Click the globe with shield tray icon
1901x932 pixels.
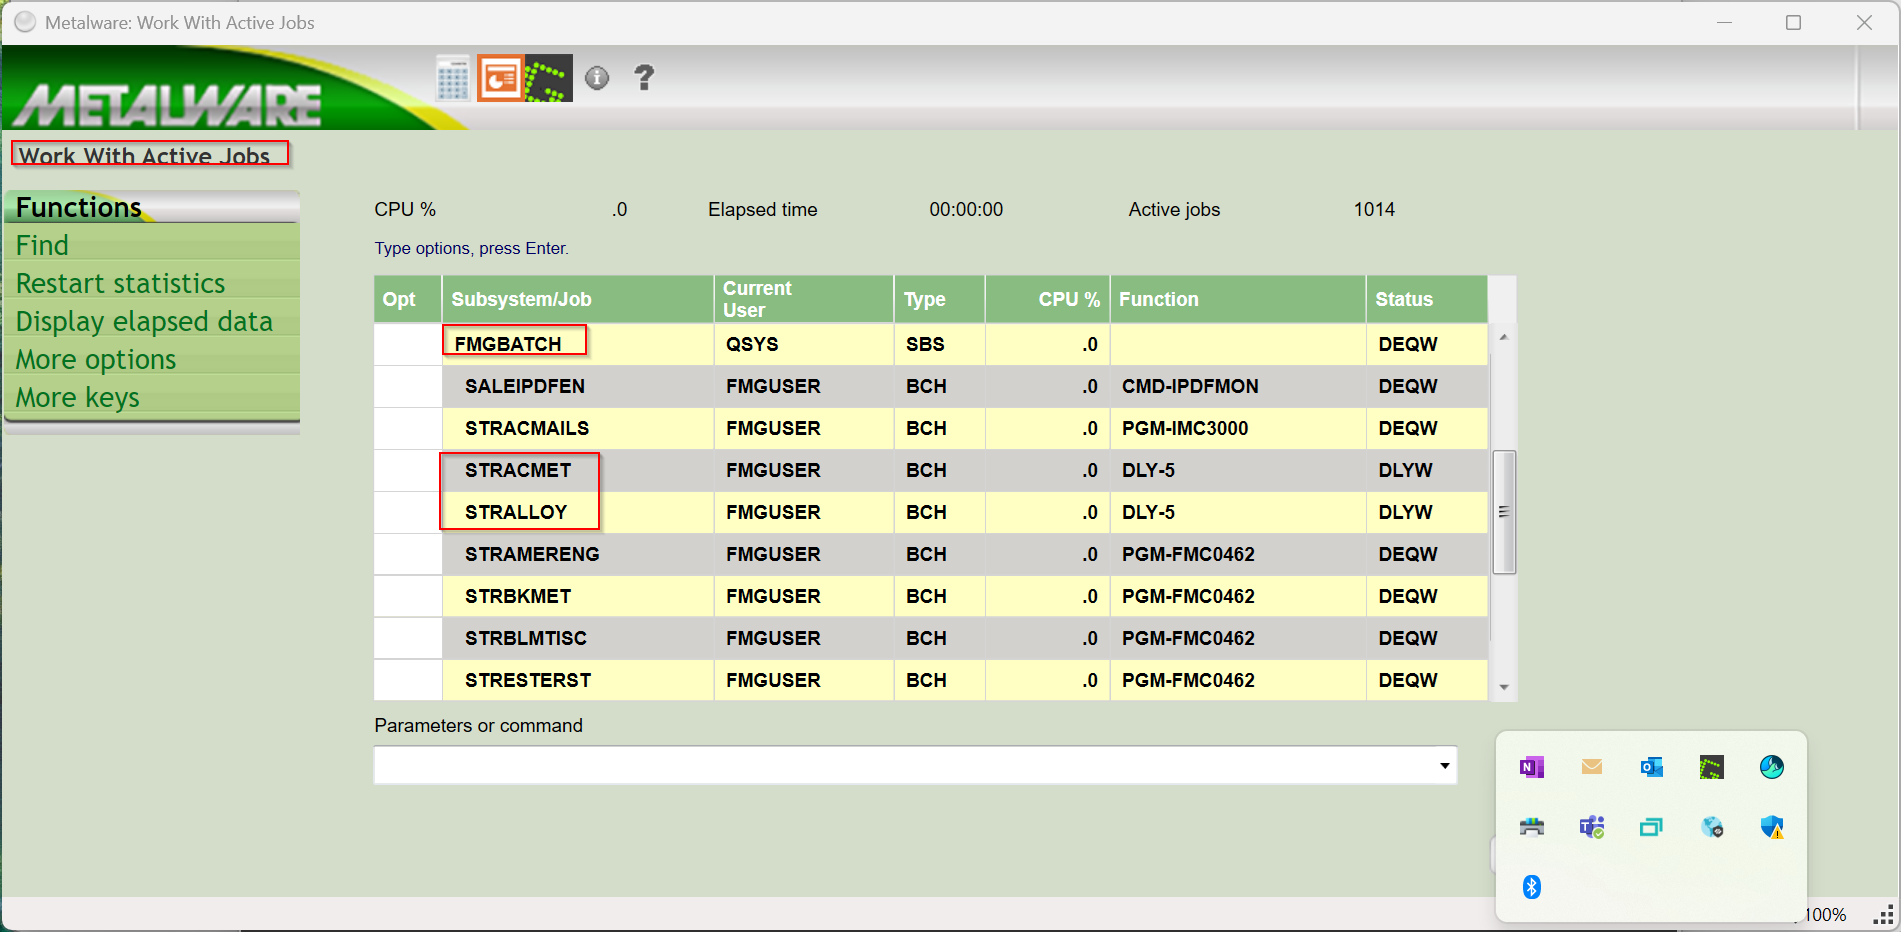(1711, 827)
